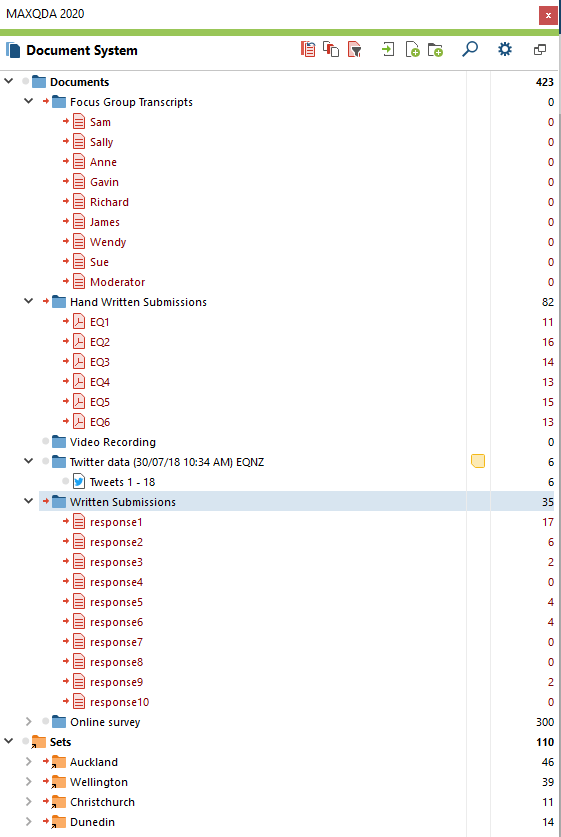
Task: Click the Twitter bird icon for Tweets 1 - 18
Action: (x=79, y=481)
